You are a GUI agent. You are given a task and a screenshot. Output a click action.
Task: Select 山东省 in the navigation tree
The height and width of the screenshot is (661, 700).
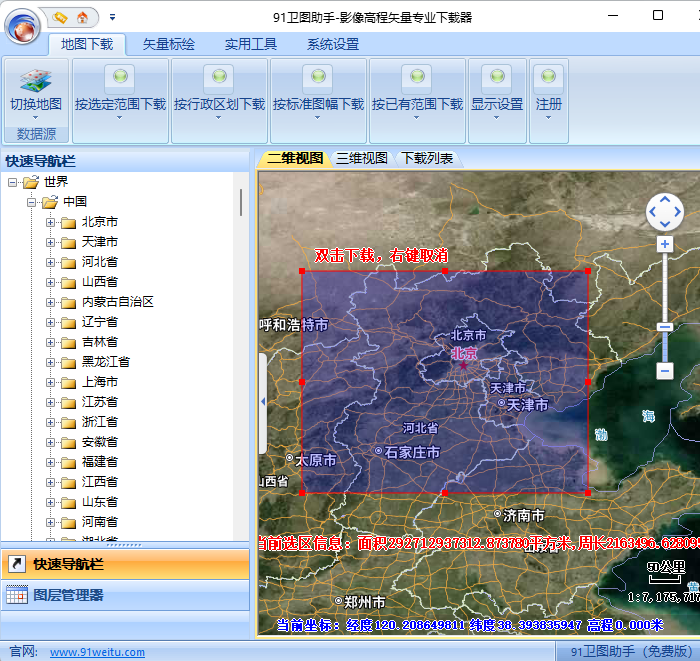point(100,502)
